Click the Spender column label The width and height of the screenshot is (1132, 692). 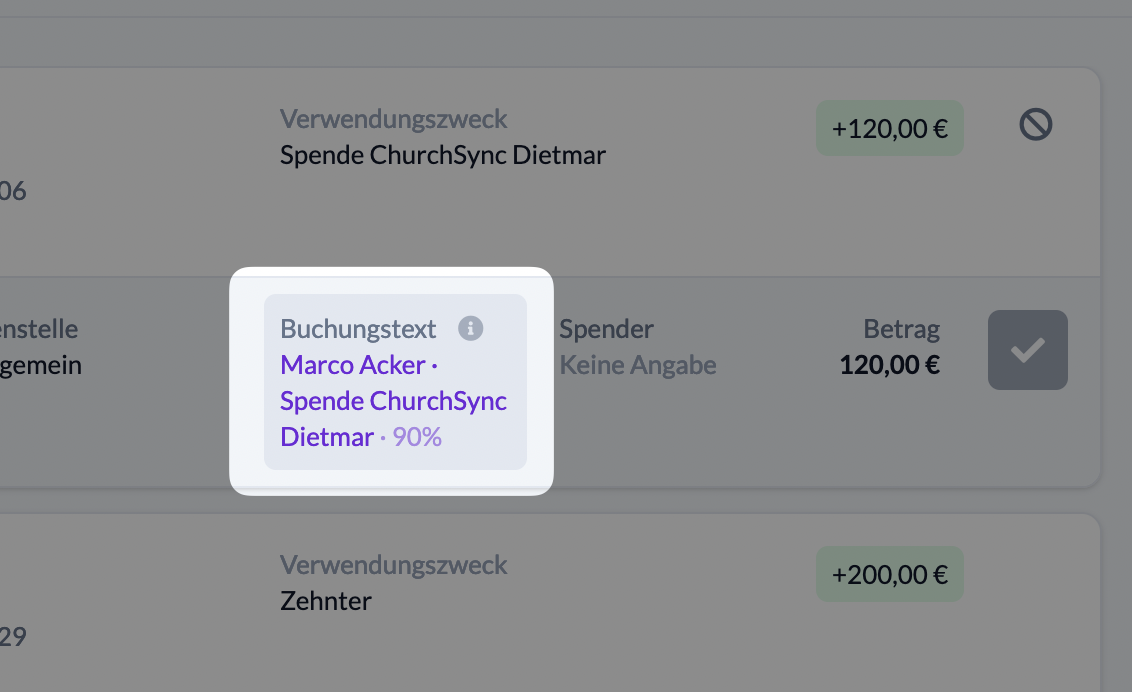pyautogui.click(x=606, y=329)
